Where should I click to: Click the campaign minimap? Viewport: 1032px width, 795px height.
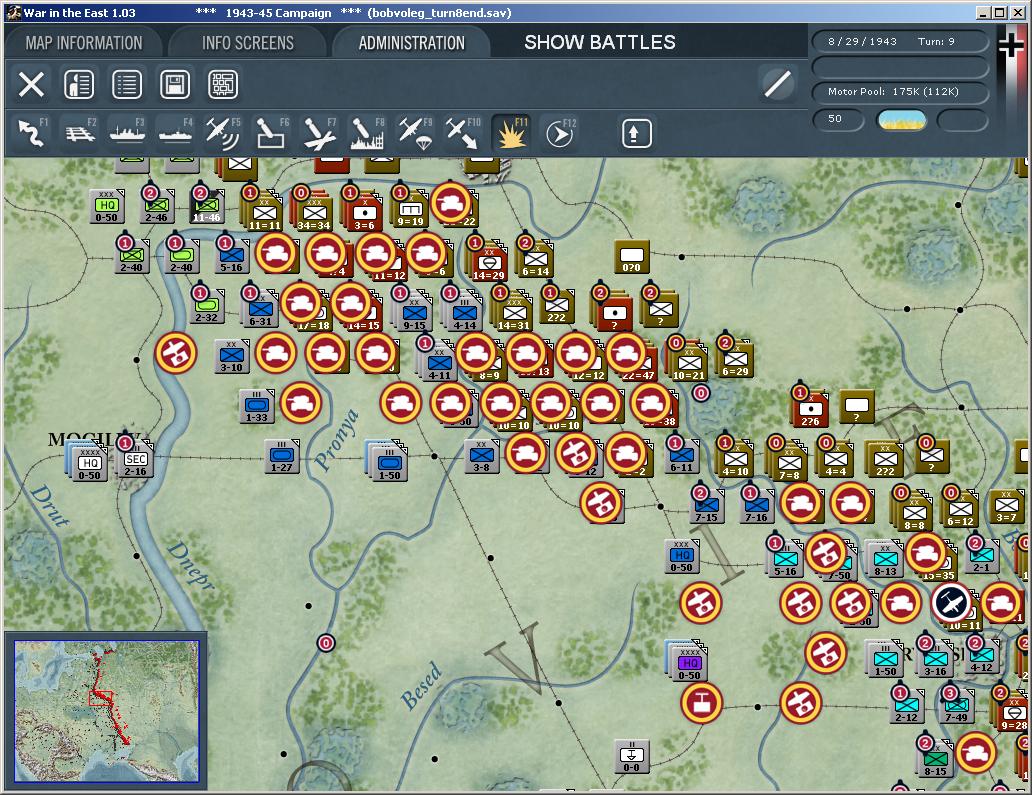pyautogui.click(x=106, y=711)
